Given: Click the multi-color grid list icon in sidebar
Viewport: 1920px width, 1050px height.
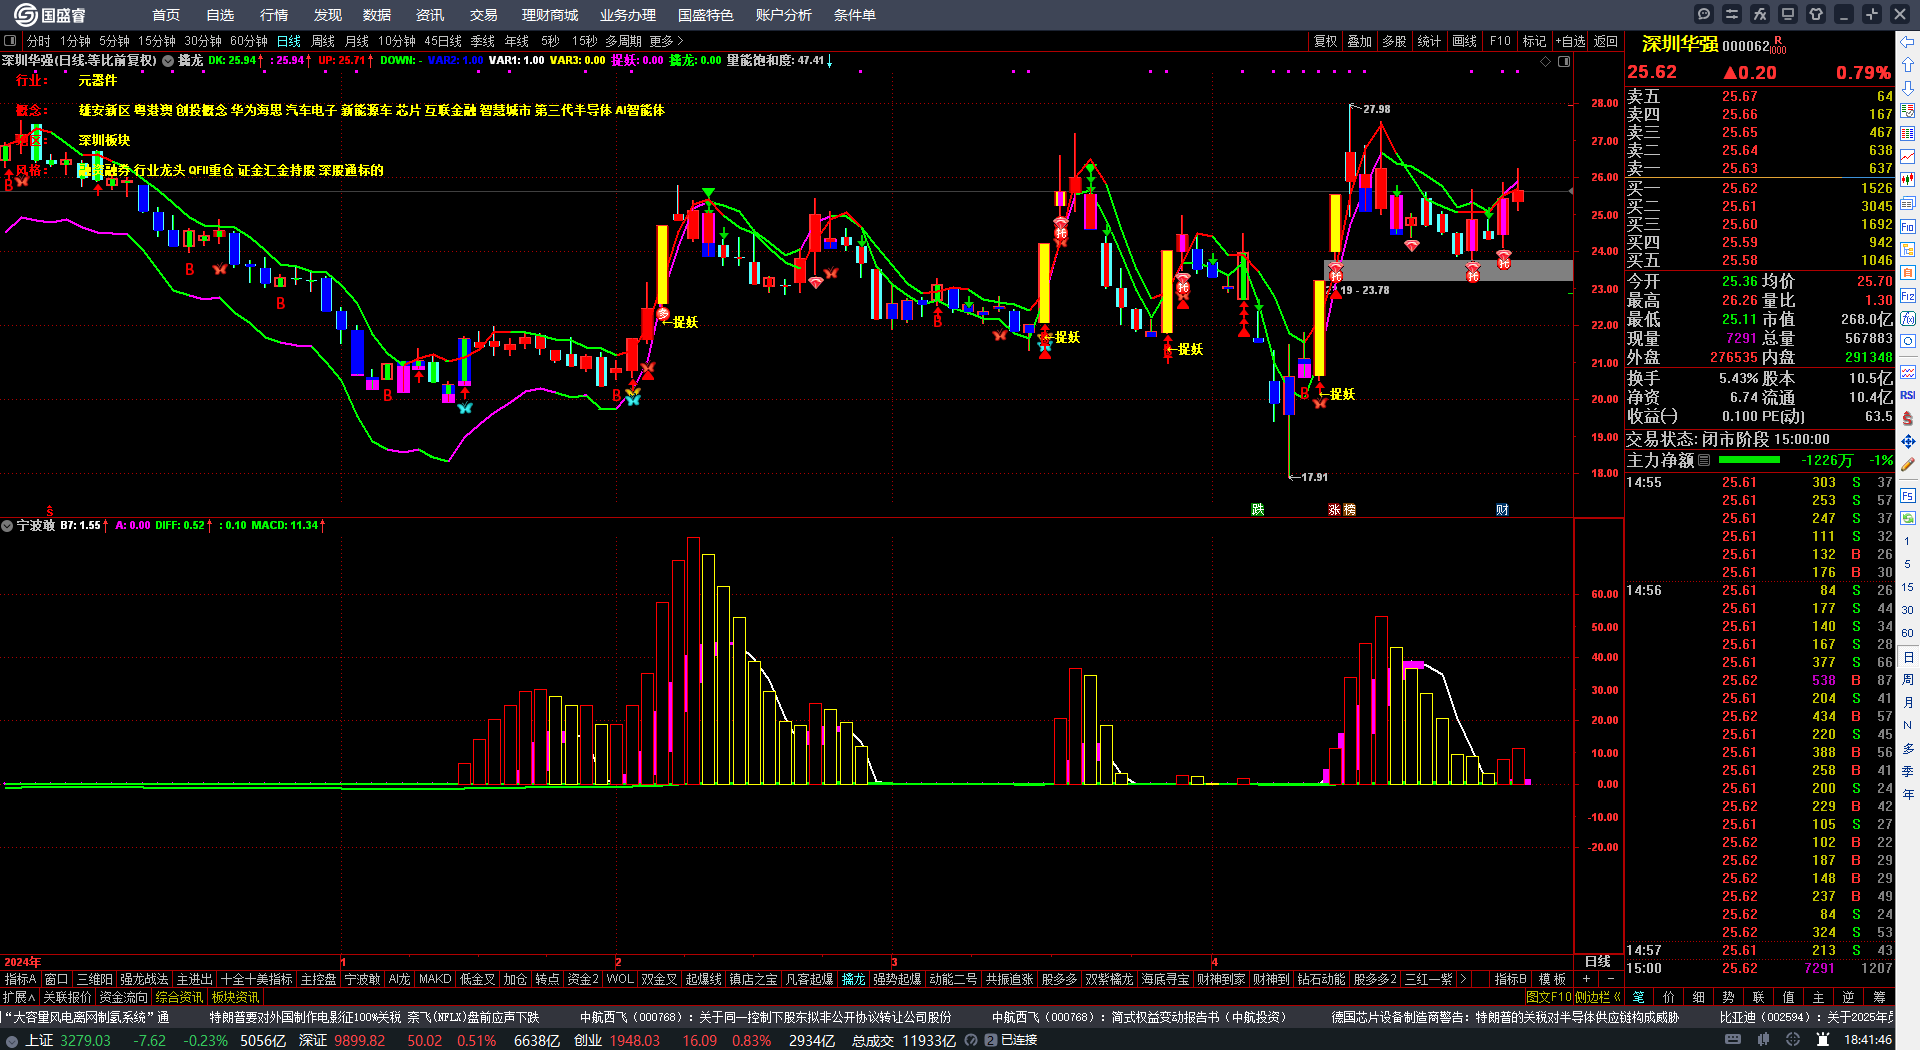Looking at the screenshot, I should (x=1908, y=134).
